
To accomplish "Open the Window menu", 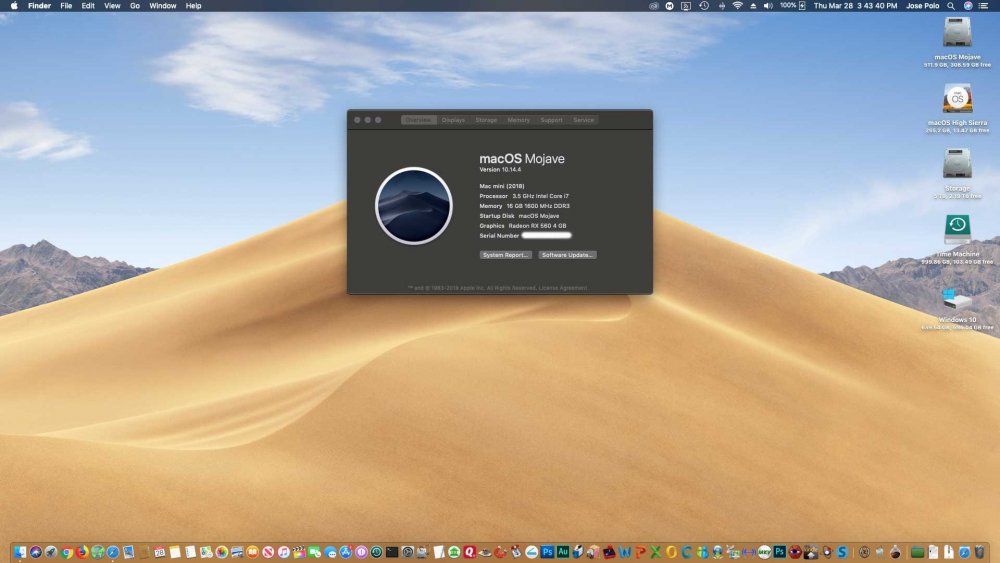I will pyautogui.click(x=163, y=6).
